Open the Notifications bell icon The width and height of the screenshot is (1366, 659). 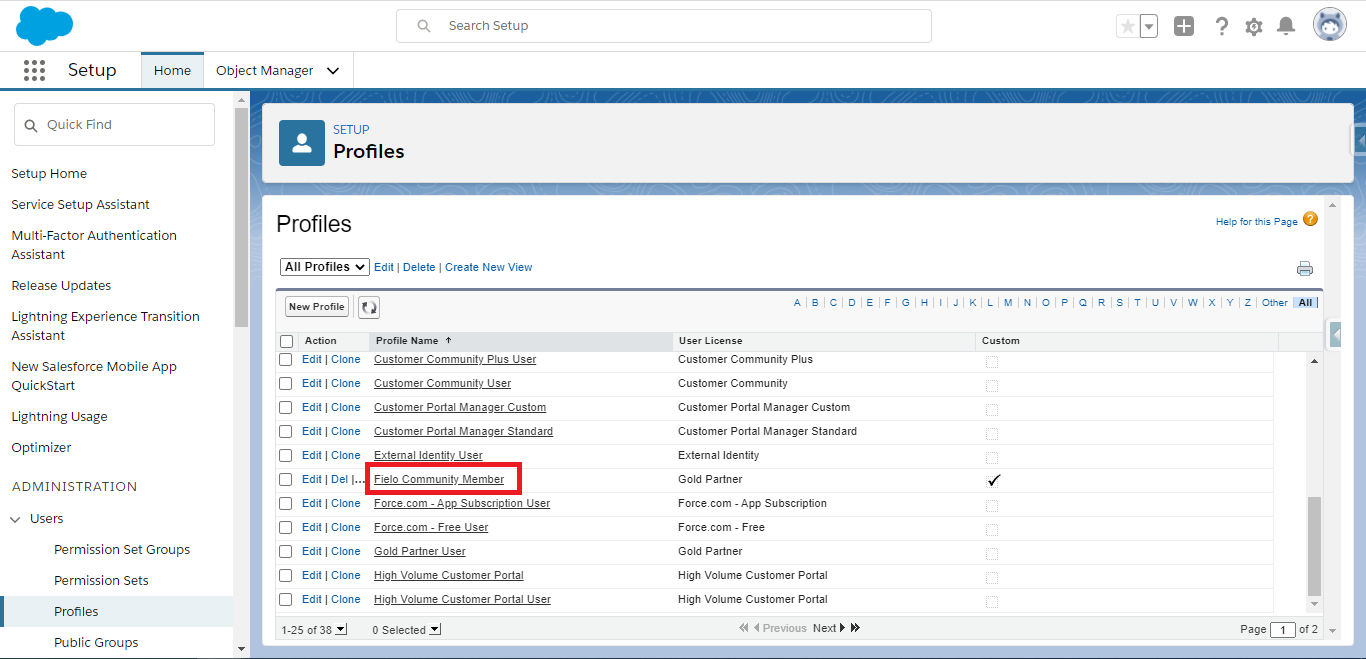[1287, 26]
